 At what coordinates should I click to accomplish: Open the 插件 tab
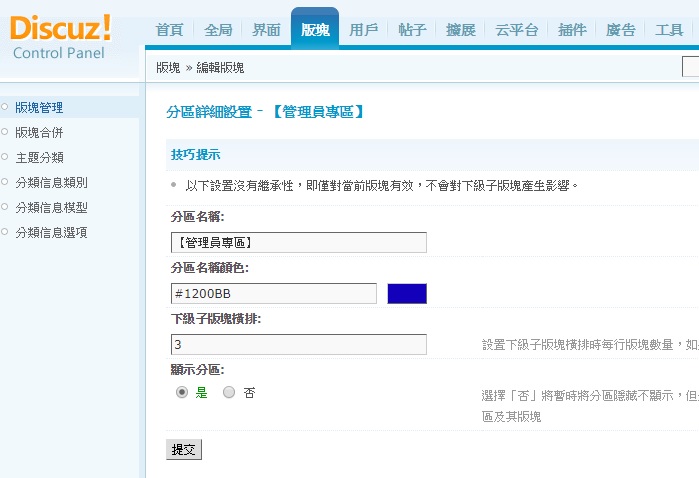pyautogui.click(x=572, y=30)
